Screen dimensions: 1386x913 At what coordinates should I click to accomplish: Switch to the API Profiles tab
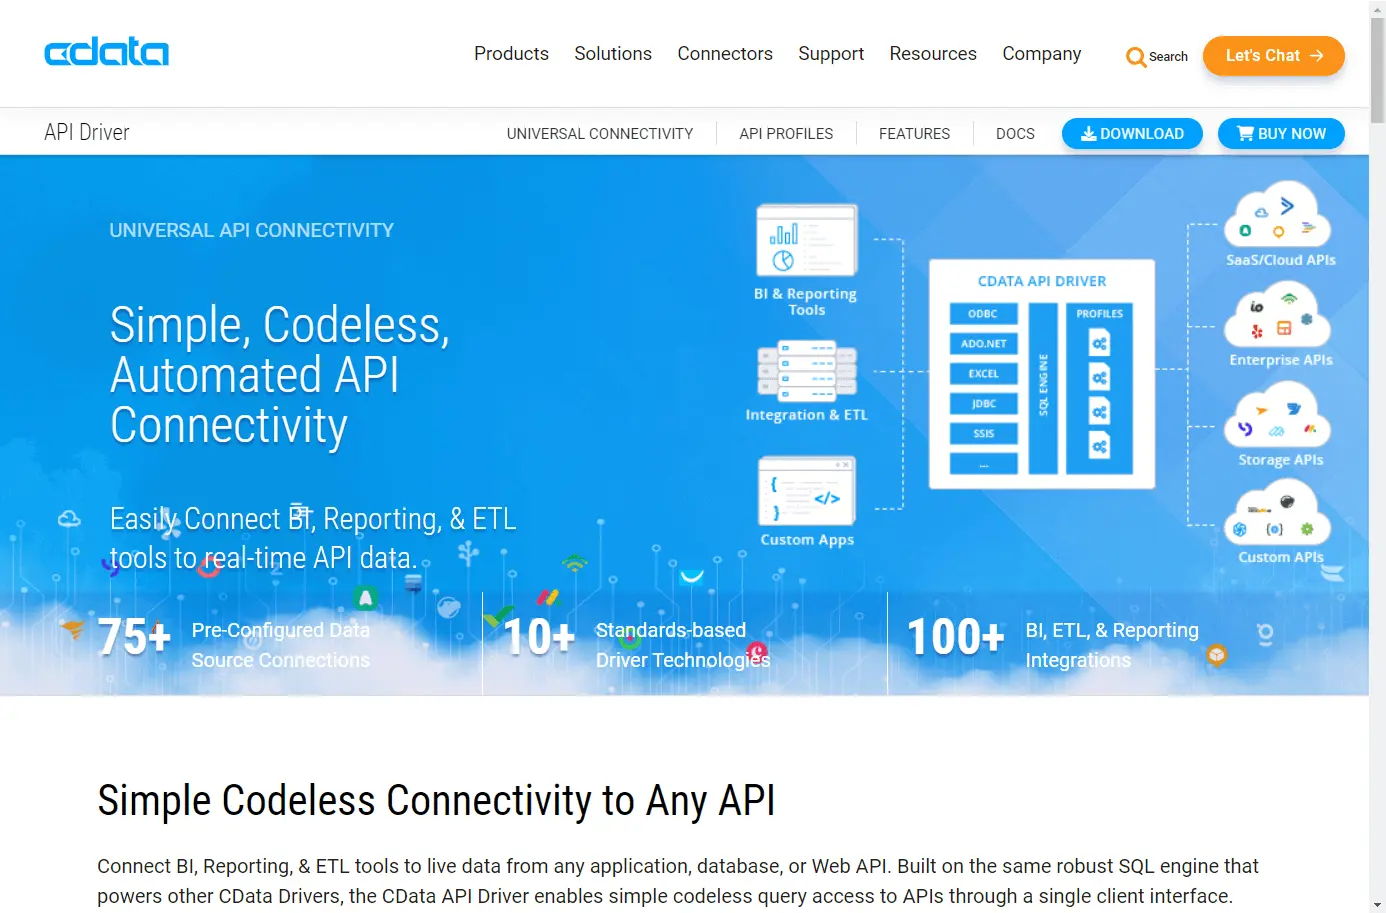coord(786,134)
